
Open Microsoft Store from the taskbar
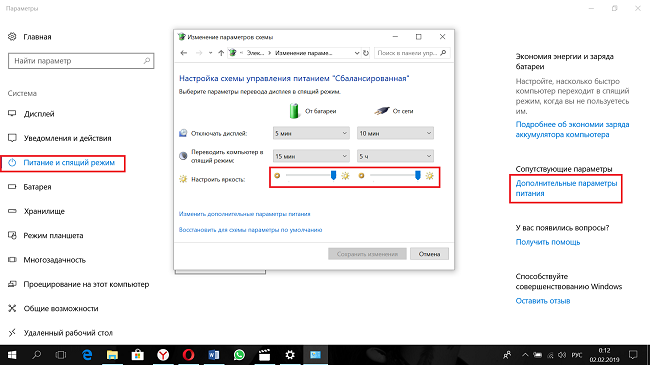coord(138,355)
